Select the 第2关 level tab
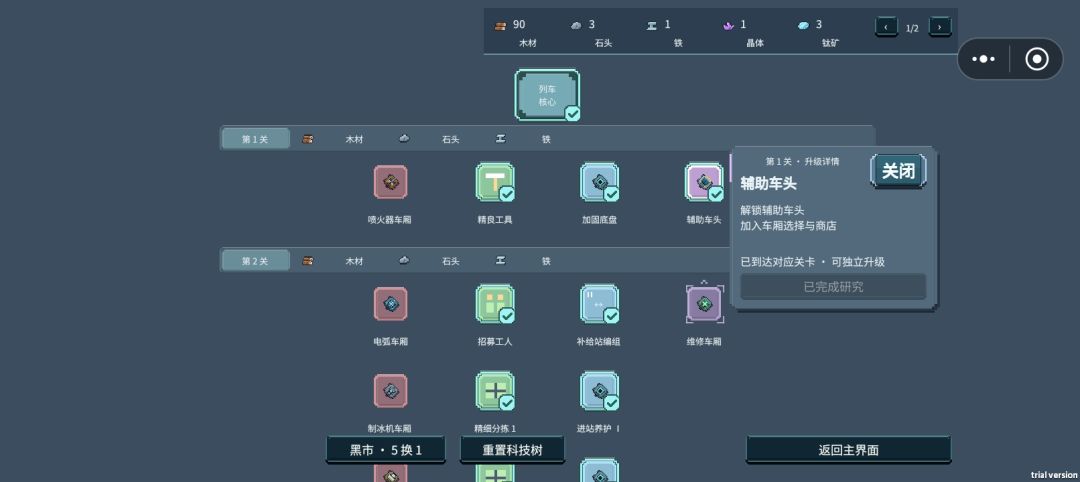1080x482 pixels. (255, 261)
